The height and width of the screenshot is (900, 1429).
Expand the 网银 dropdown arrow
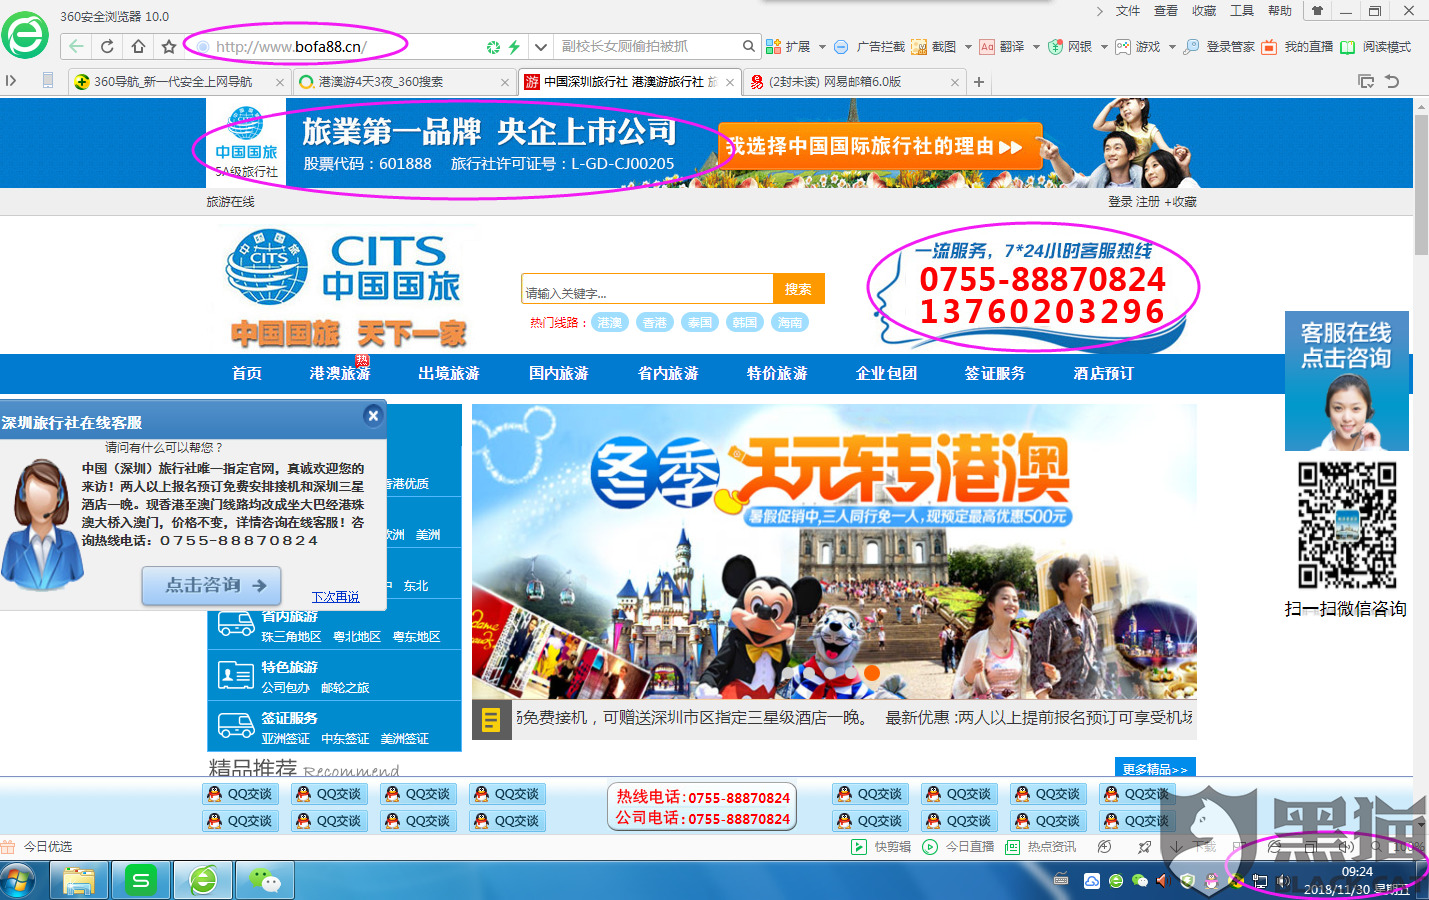[1104, 47]
